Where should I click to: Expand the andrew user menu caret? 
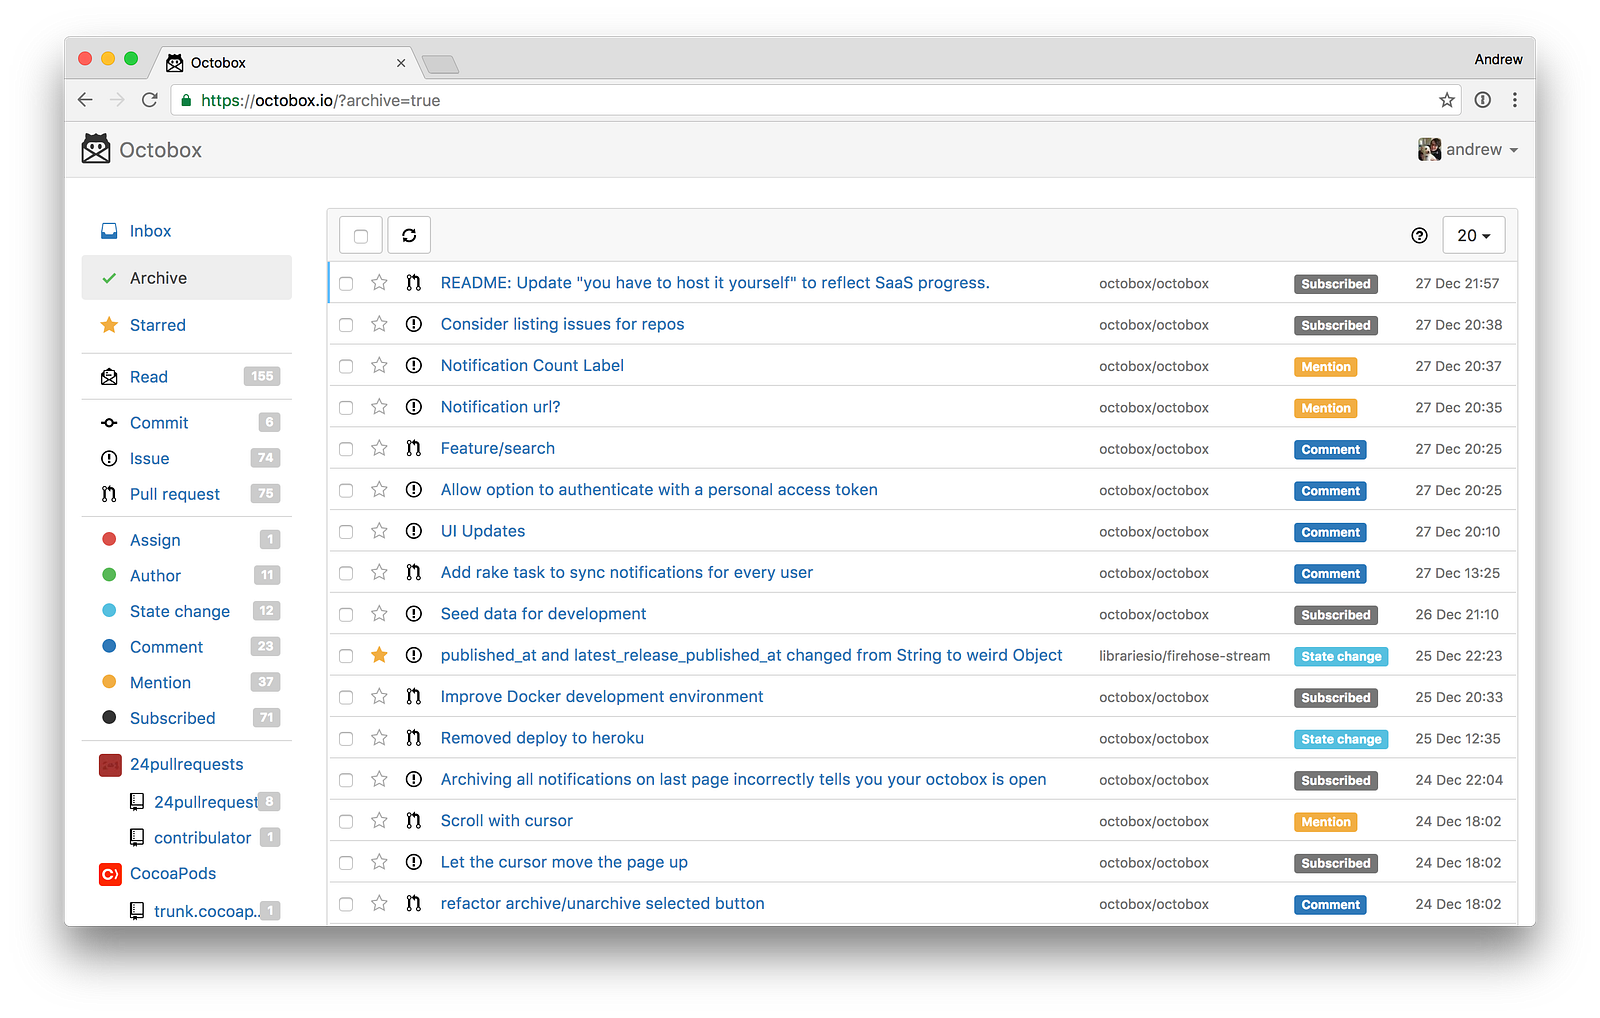pos(1514,150)
